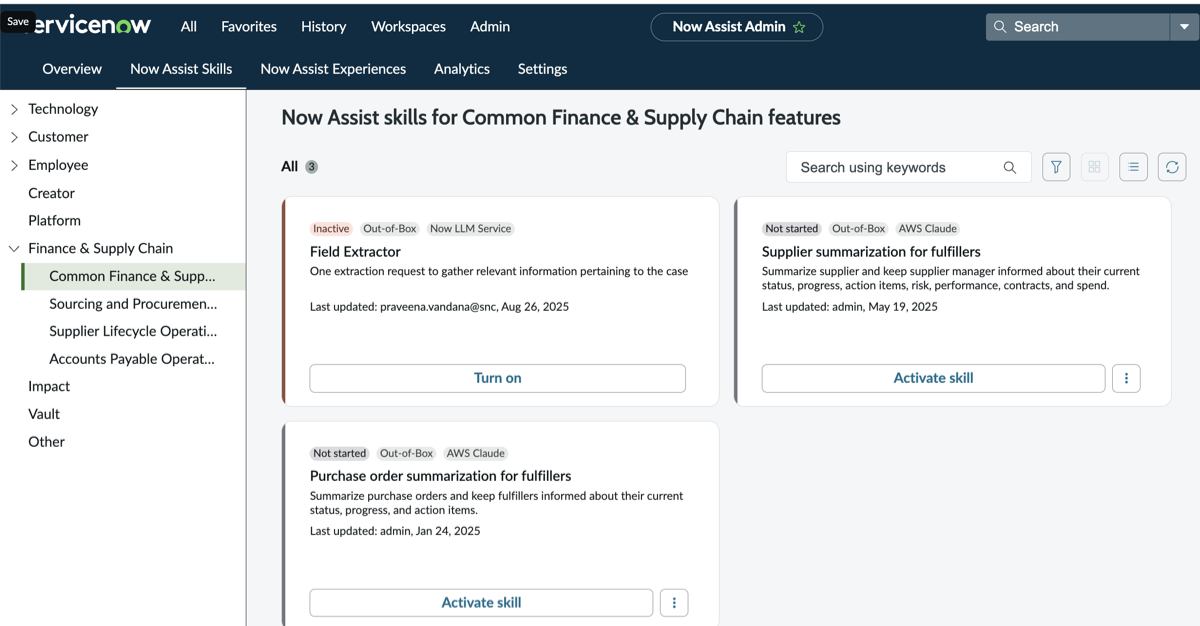The image size is (1200, 626).
Task: Select Creator in the sidebar
Action: tap(51, 193)
